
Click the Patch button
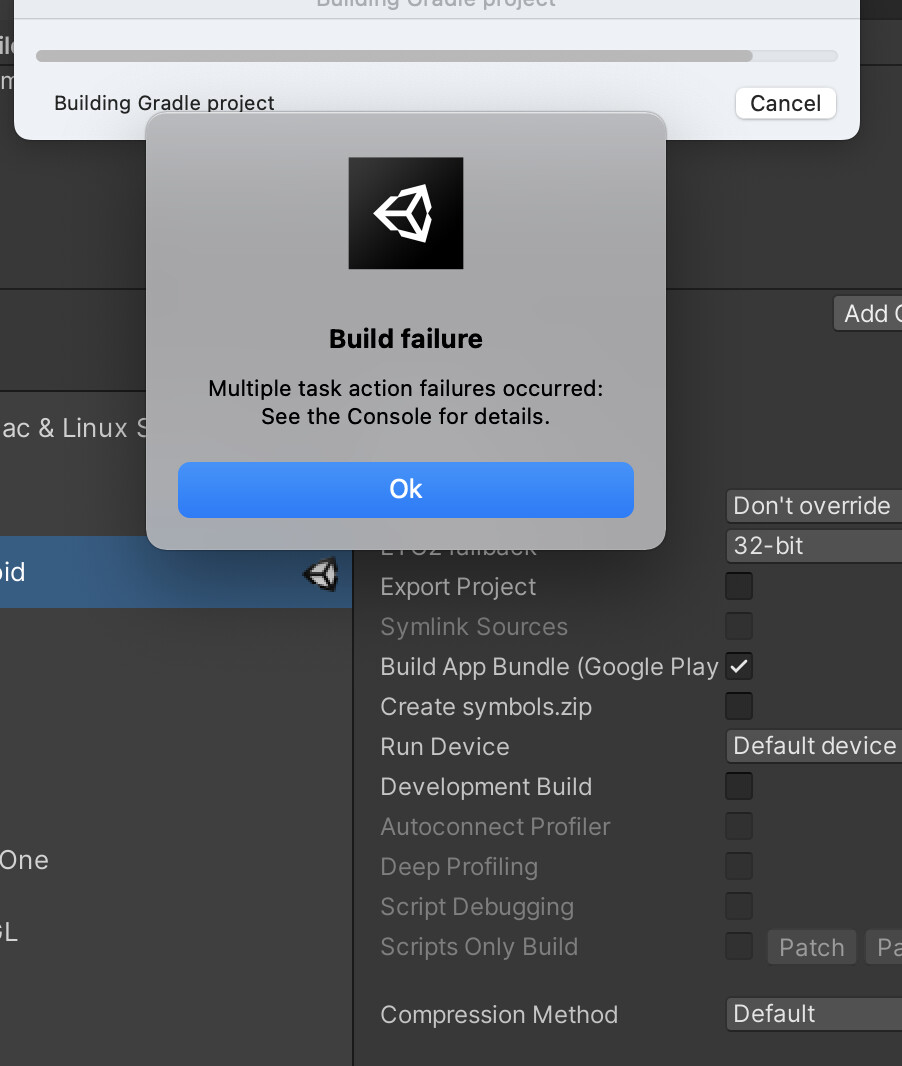click(x=811, y=946)
